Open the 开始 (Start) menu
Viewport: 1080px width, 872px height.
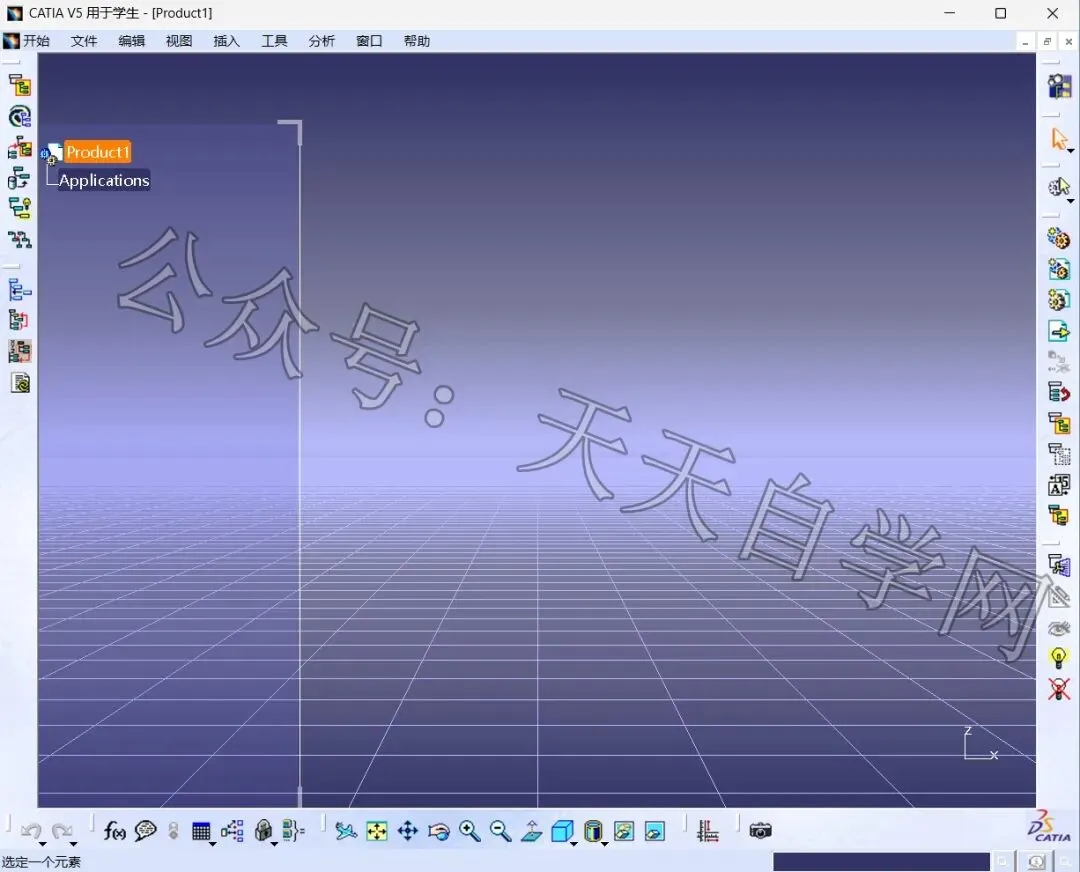(x=36, y=41)
